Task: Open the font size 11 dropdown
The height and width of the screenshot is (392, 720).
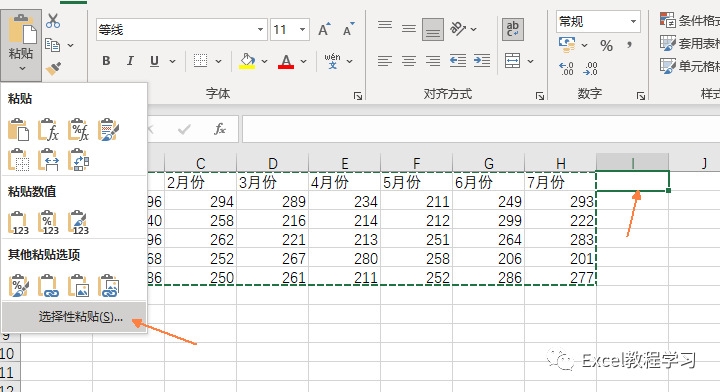Action: pos(302,30)
